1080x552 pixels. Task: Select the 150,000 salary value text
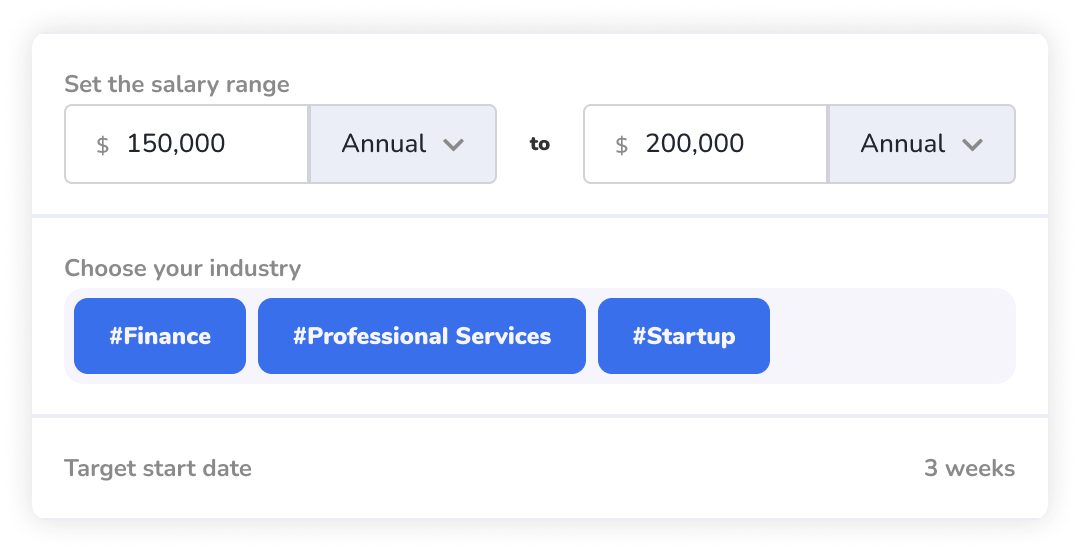click(x=176, y=144)
